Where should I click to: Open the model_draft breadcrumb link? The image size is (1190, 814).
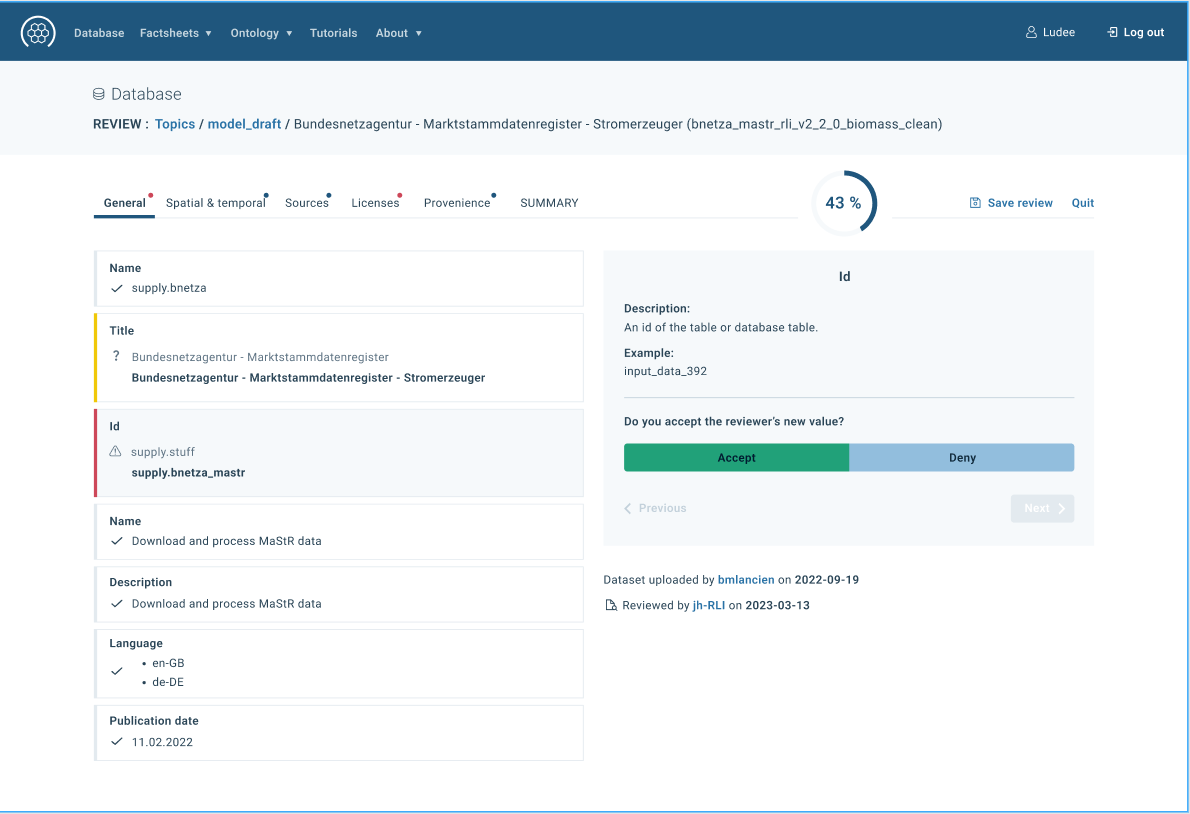pos(244,123)
